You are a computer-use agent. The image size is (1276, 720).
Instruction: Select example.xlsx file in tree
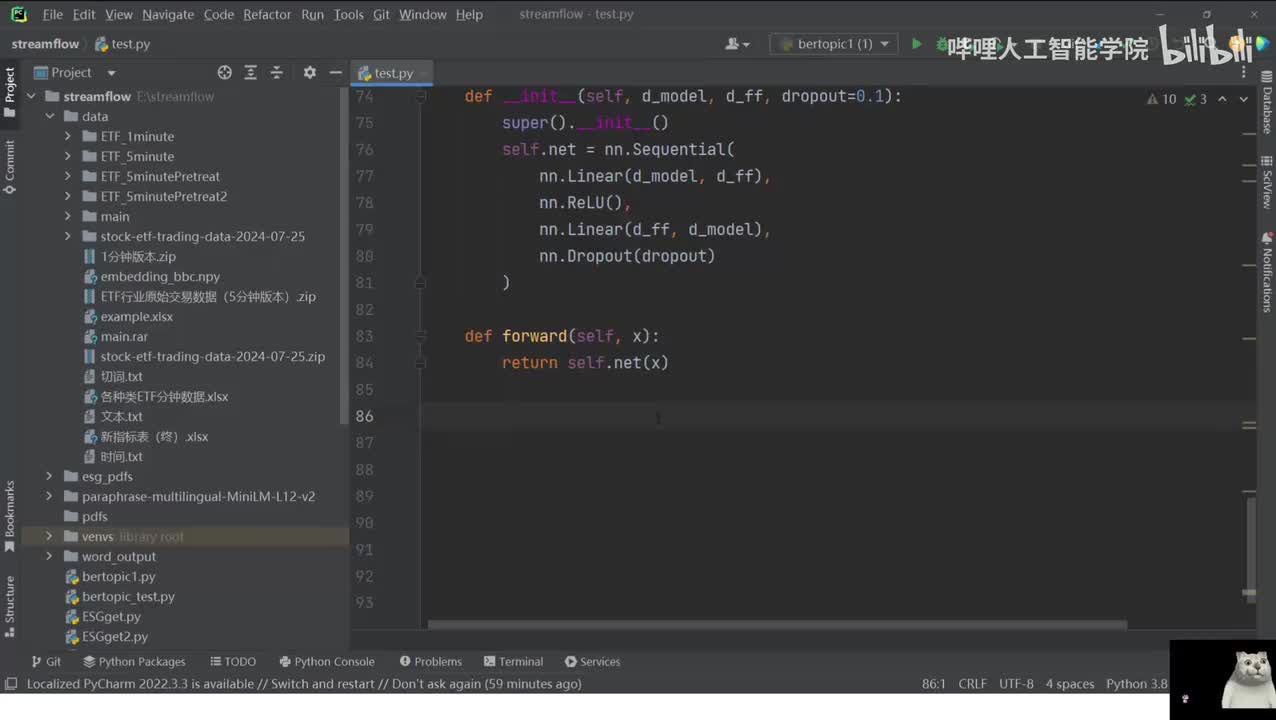tap(137, 317)
